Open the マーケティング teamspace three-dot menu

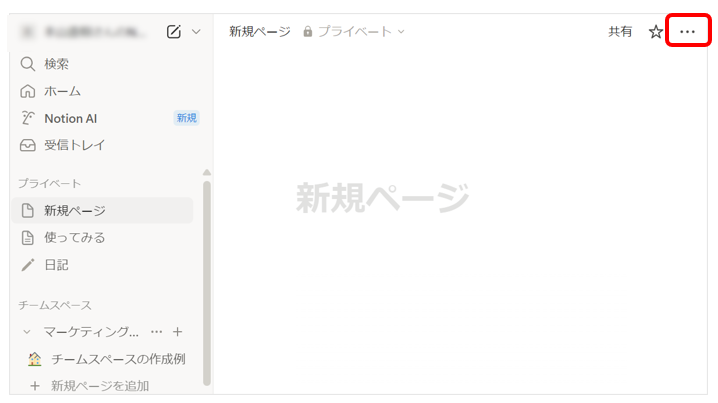(x=156, y=332)
